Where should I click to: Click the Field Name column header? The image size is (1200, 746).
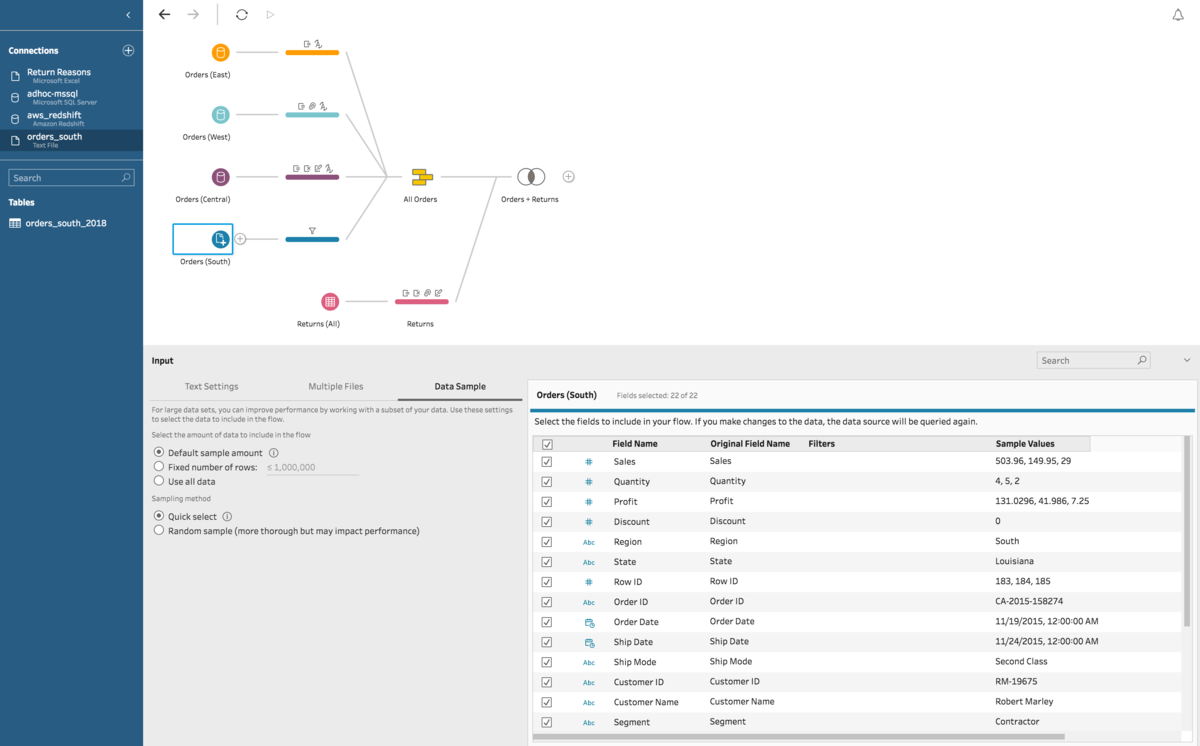pyautogui.click(x=635, y=443)
